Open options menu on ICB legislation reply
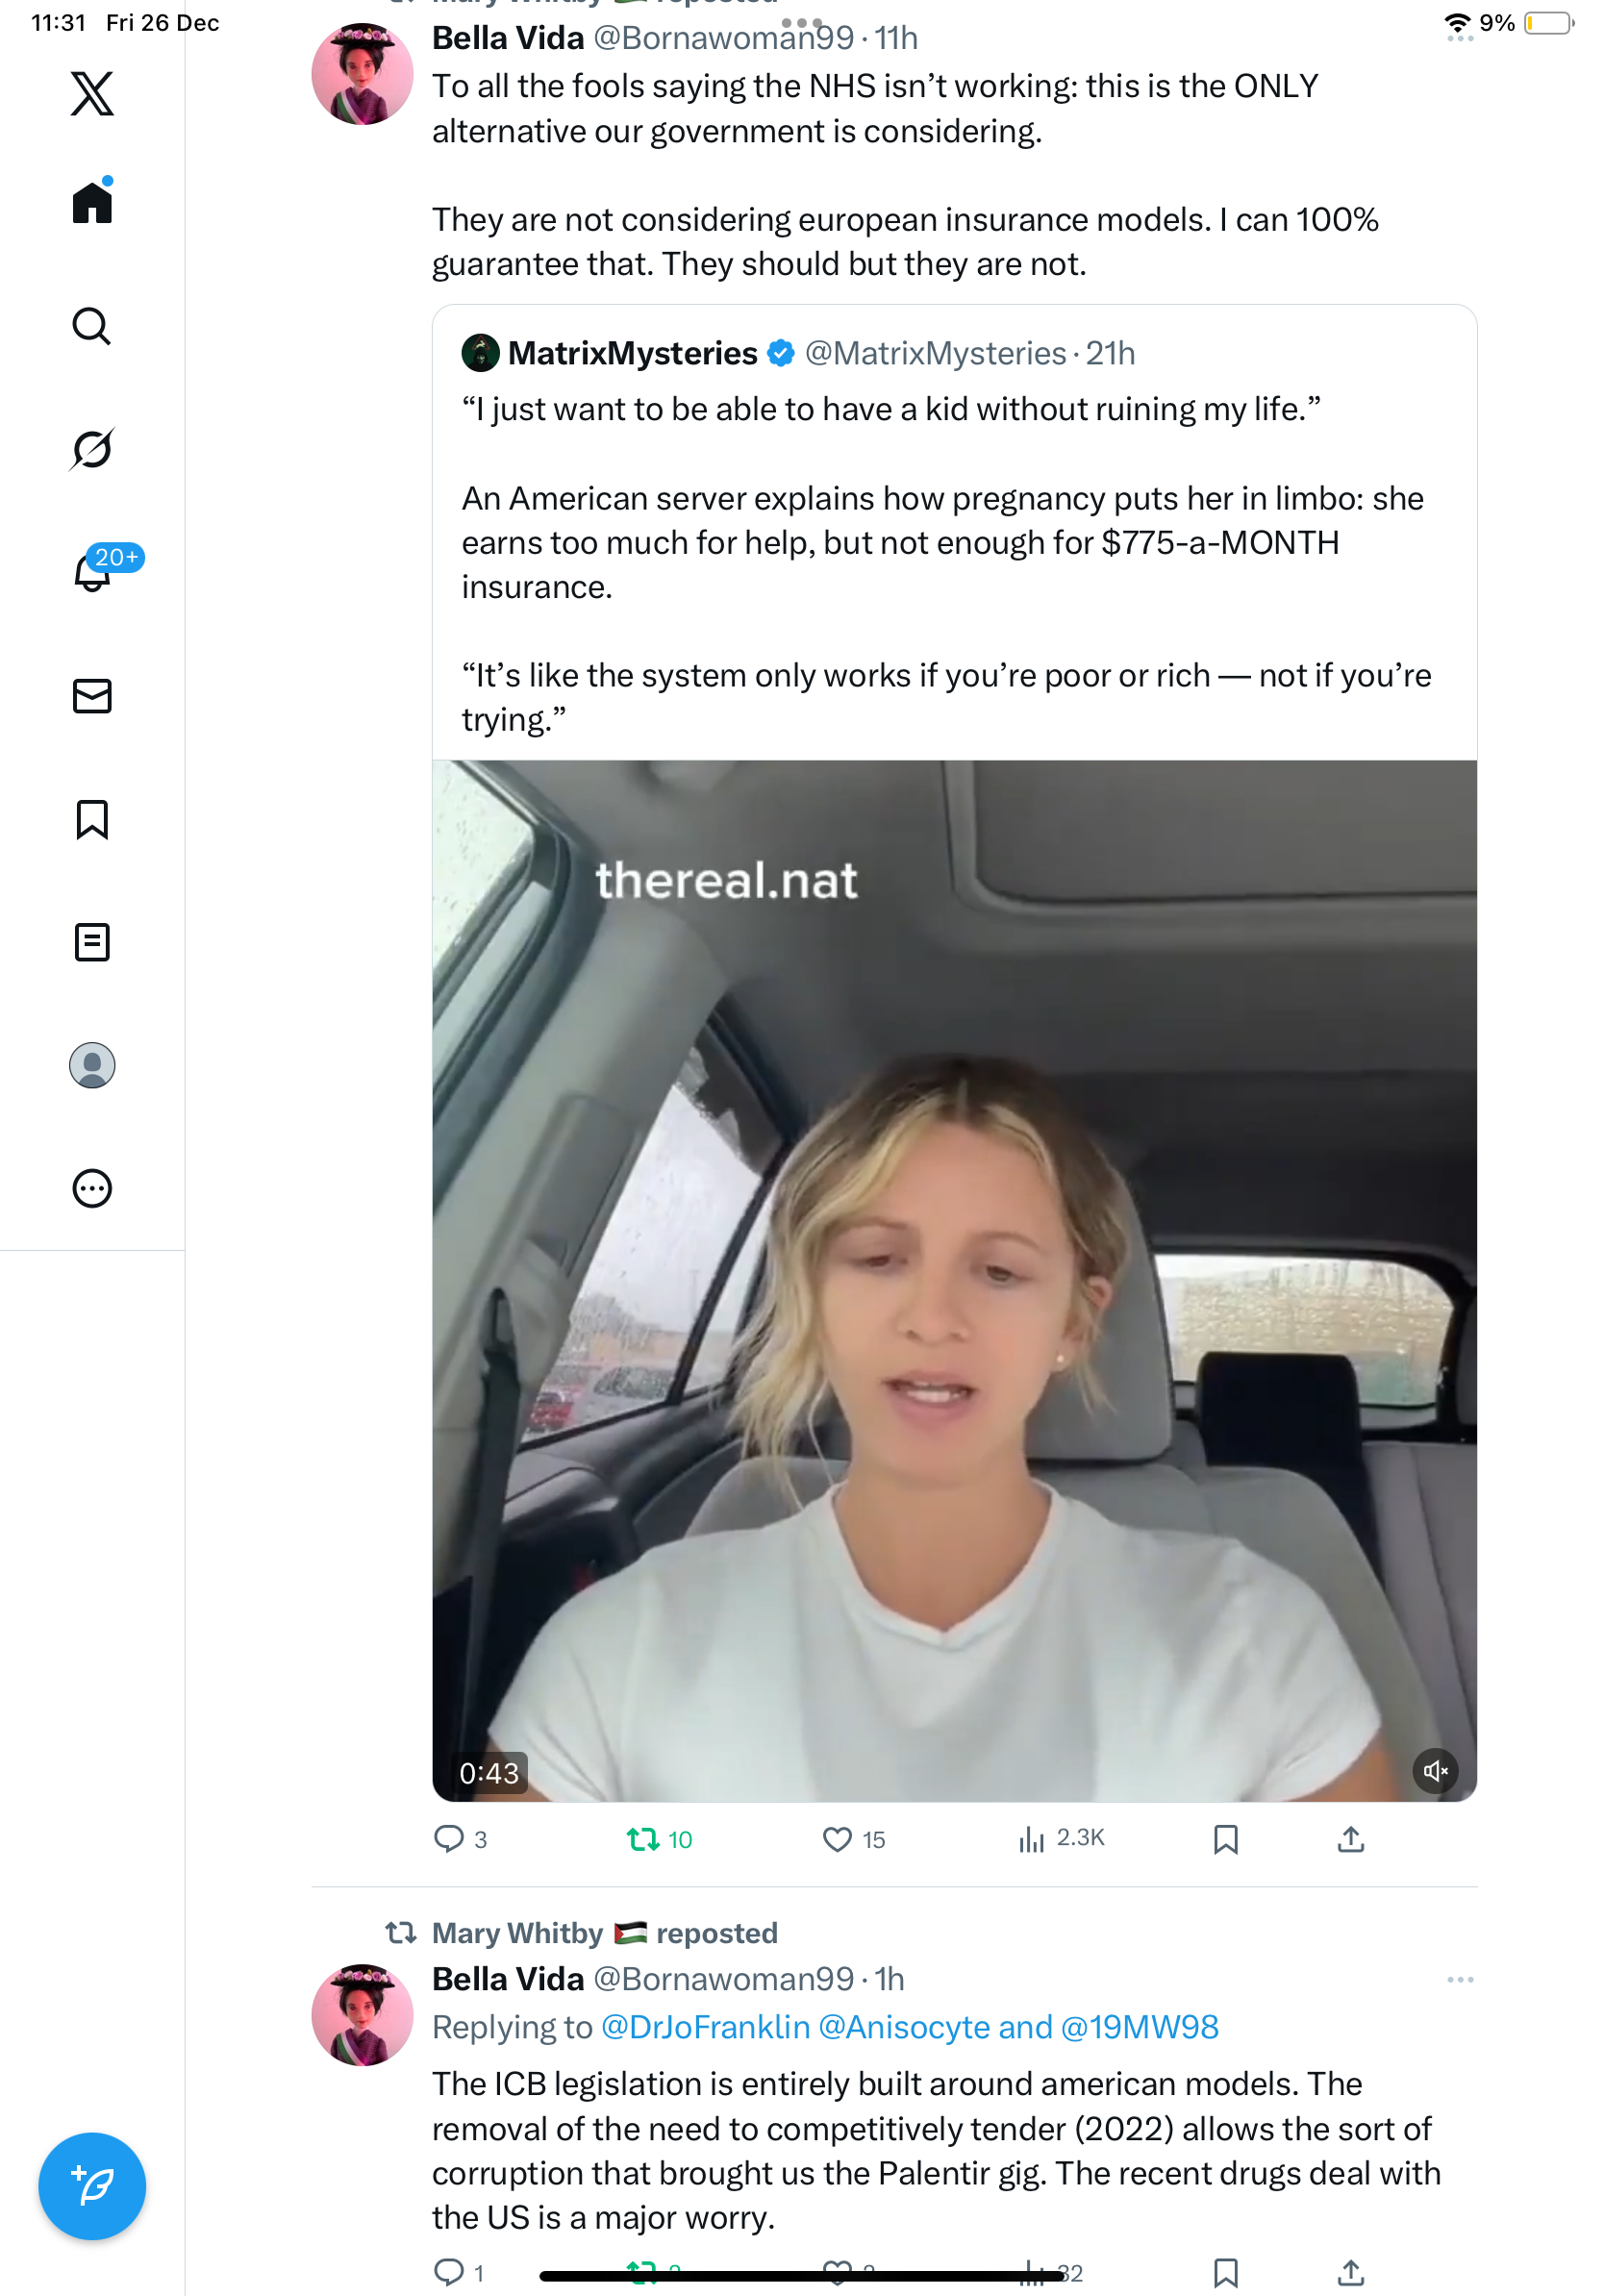1604x2296 pixels. [1460, 1979]
